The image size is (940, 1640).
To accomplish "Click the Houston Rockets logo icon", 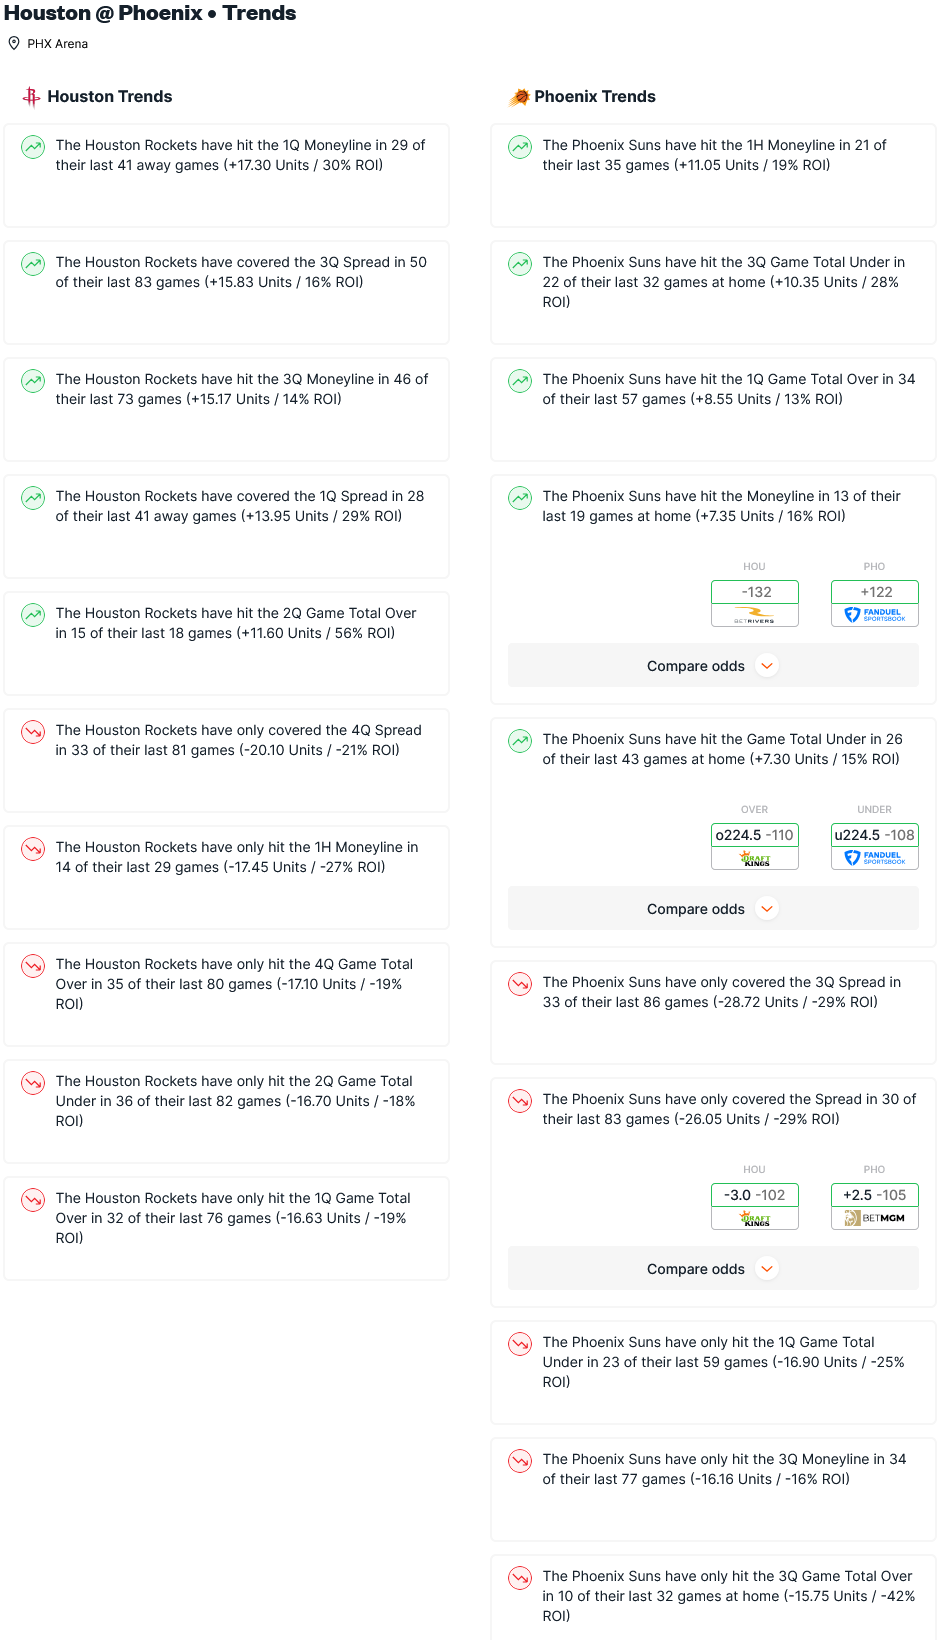I will tap(32, 97).
